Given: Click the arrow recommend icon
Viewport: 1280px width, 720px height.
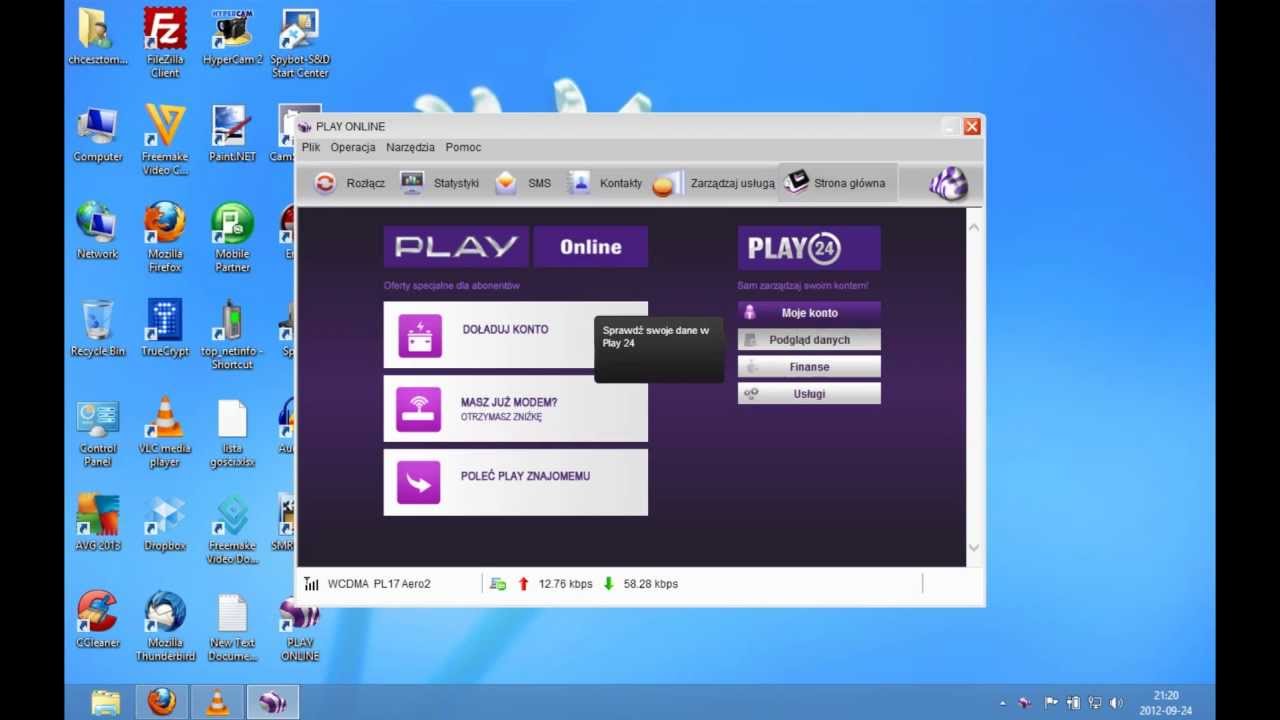Looking at the screenshot, I should coord(418,482).
